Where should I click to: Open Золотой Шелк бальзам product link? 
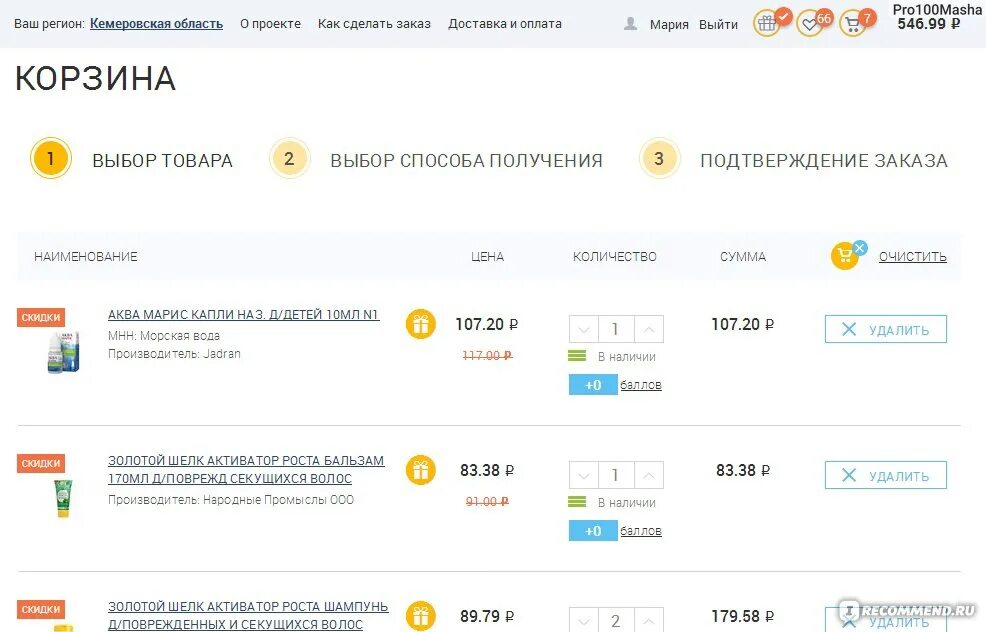point(246,469)
